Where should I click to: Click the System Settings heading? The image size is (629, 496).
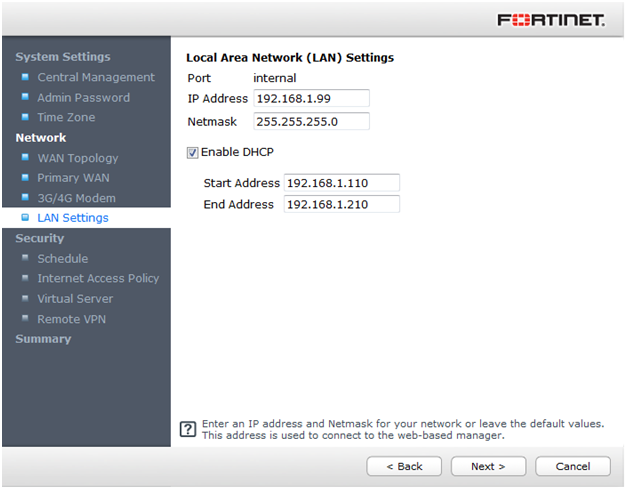pyautogui.click(x=63, y=57)
